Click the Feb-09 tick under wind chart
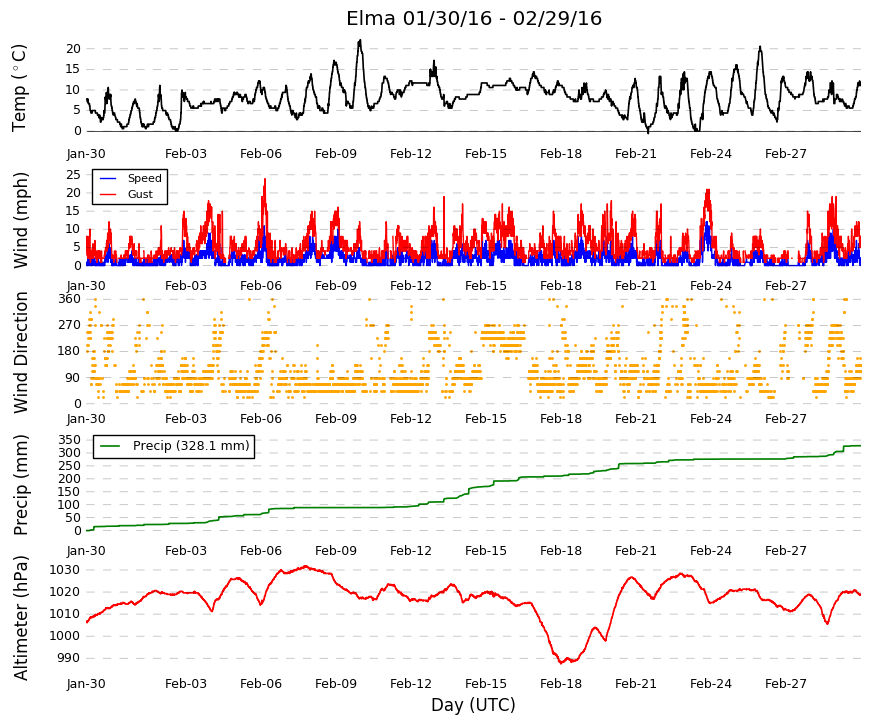The width and height of the screenshot is (871, 725). (336, 286)
